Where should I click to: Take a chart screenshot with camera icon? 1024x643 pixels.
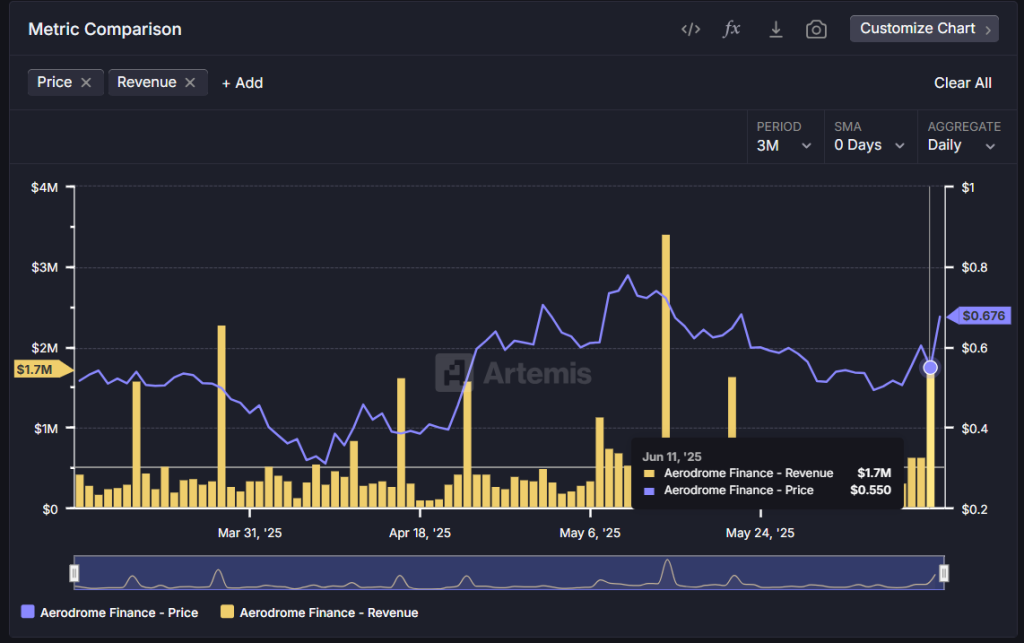click(x=817, y=29)
